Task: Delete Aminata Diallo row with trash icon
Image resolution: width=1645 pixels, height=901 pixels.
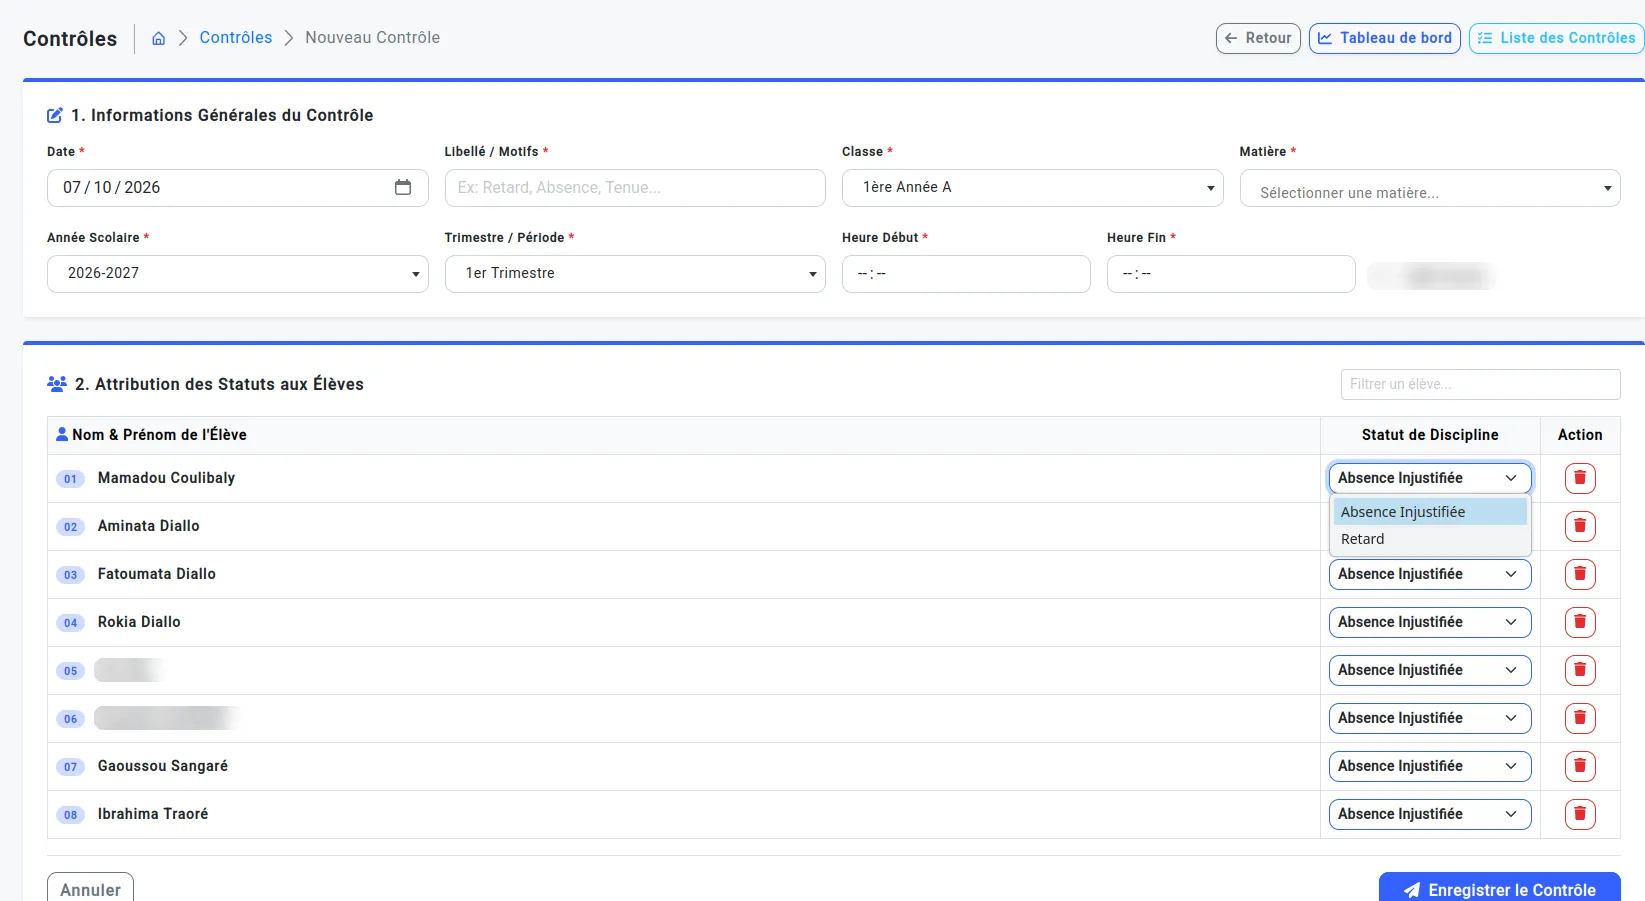Action: tap(1580, 526)
